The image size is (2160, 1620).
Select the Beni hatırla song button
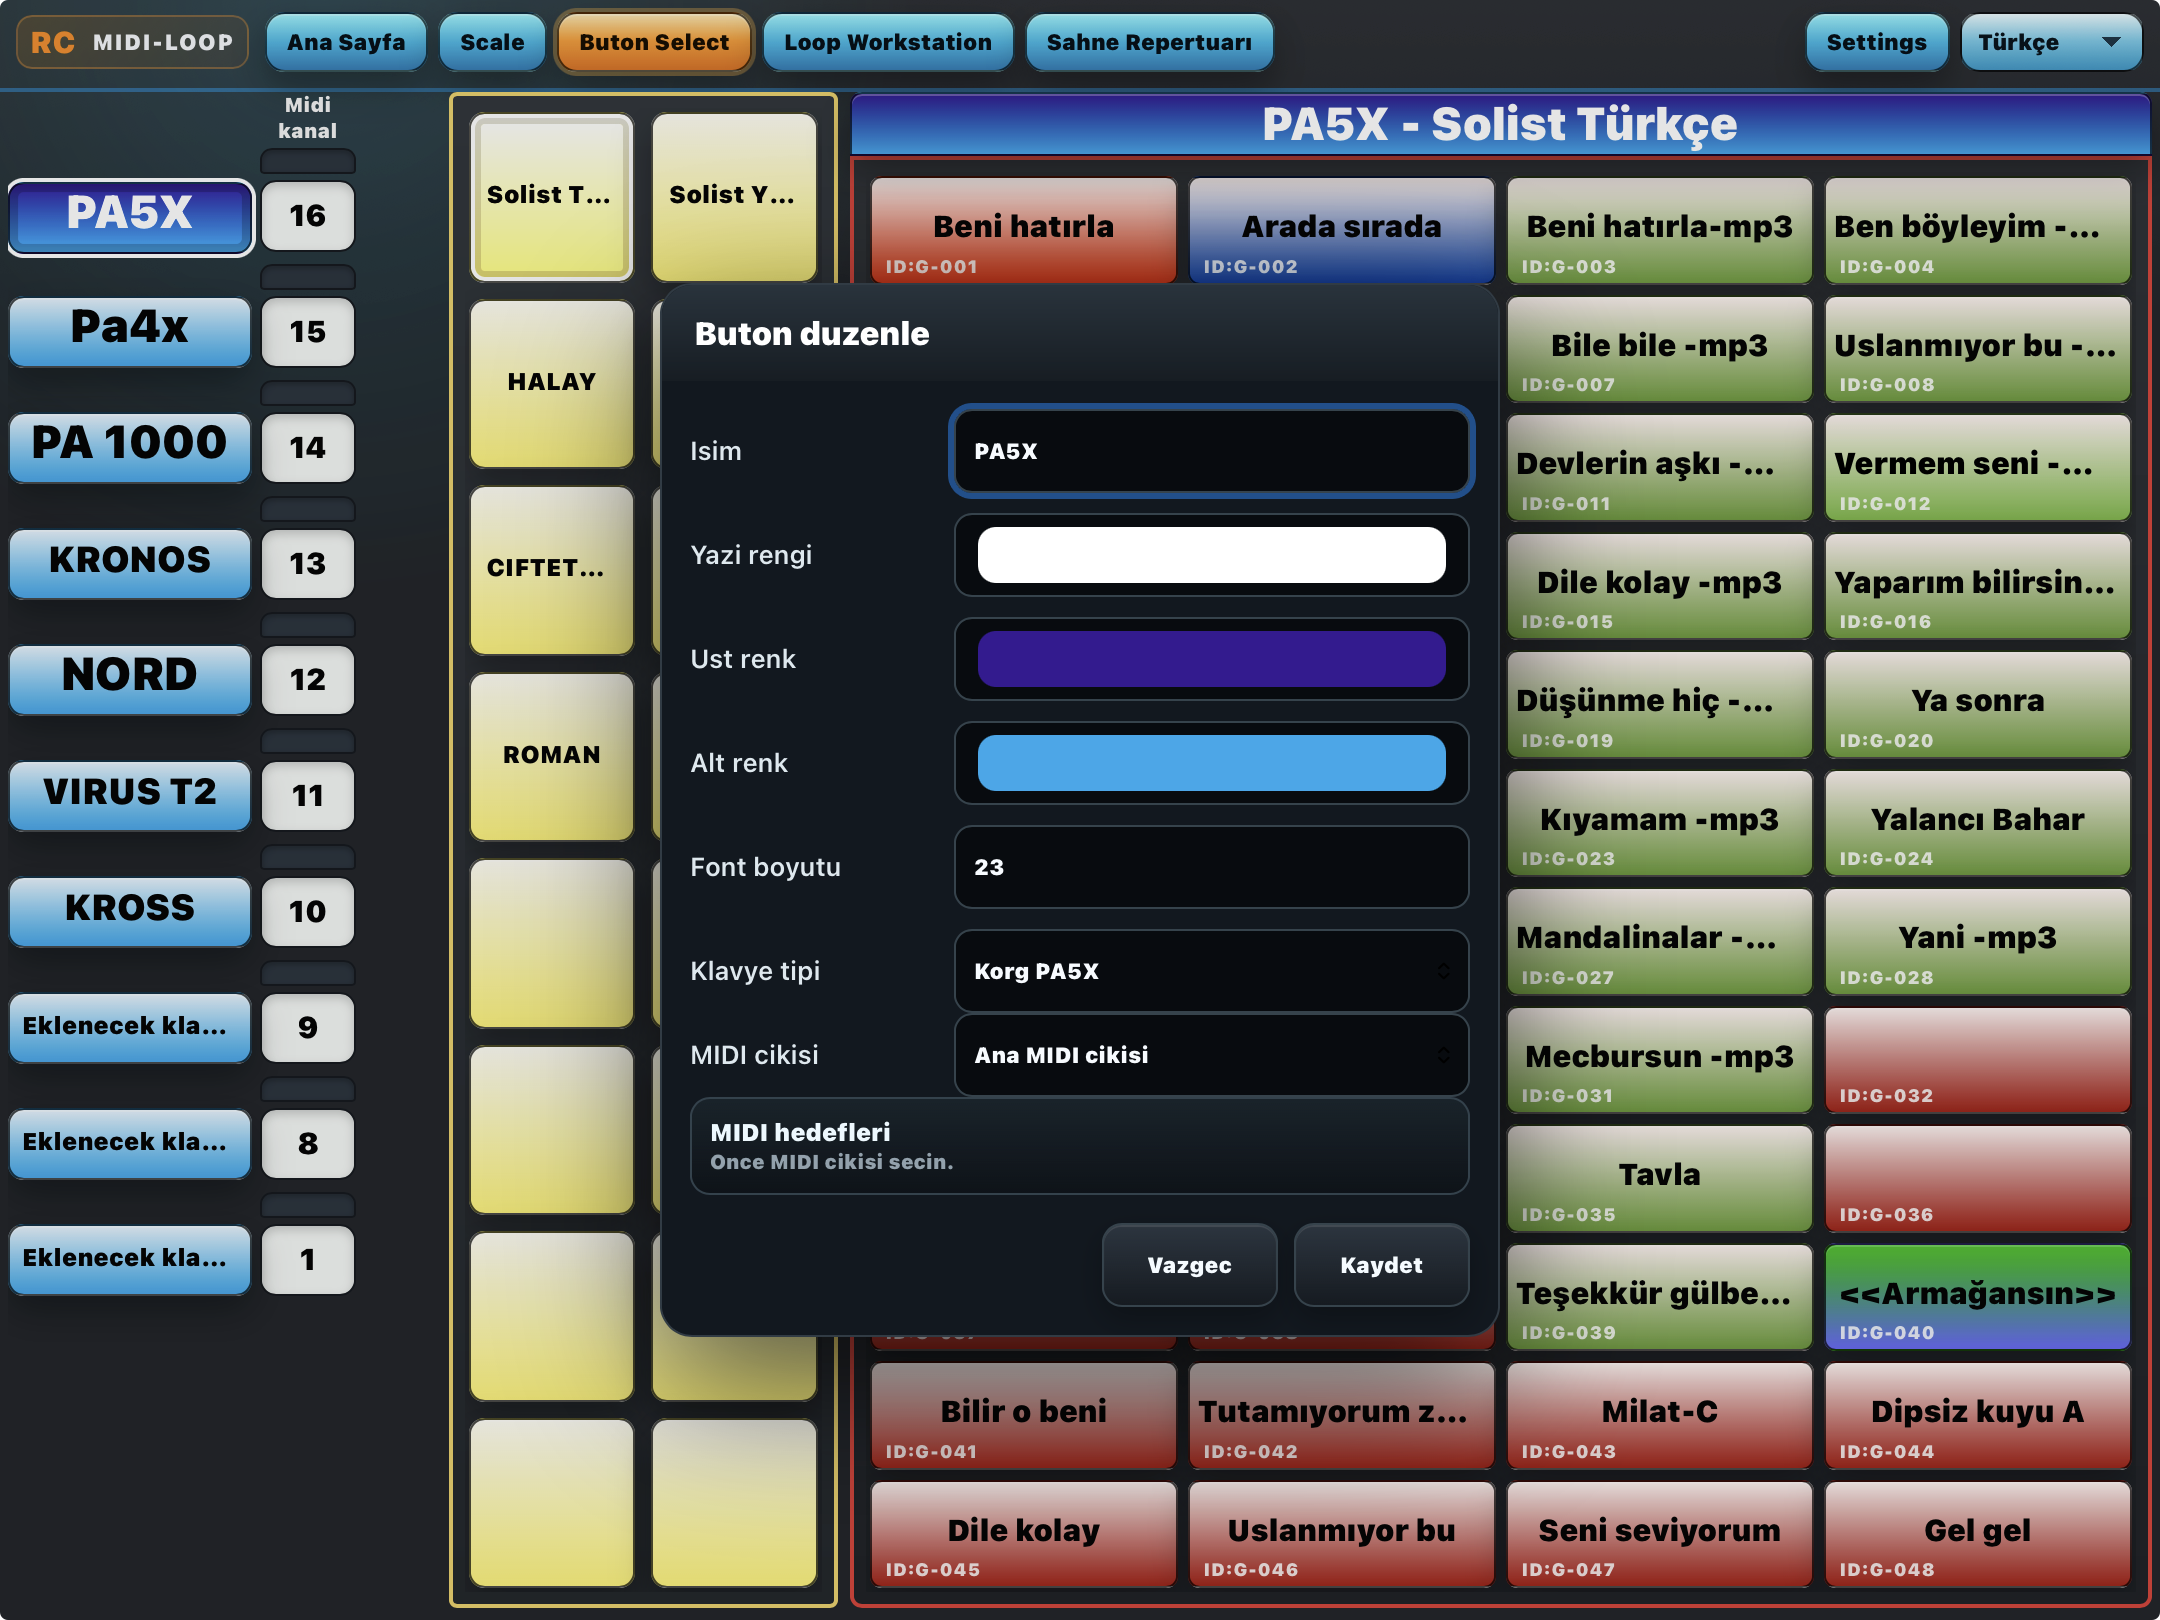click(1023, 232)
